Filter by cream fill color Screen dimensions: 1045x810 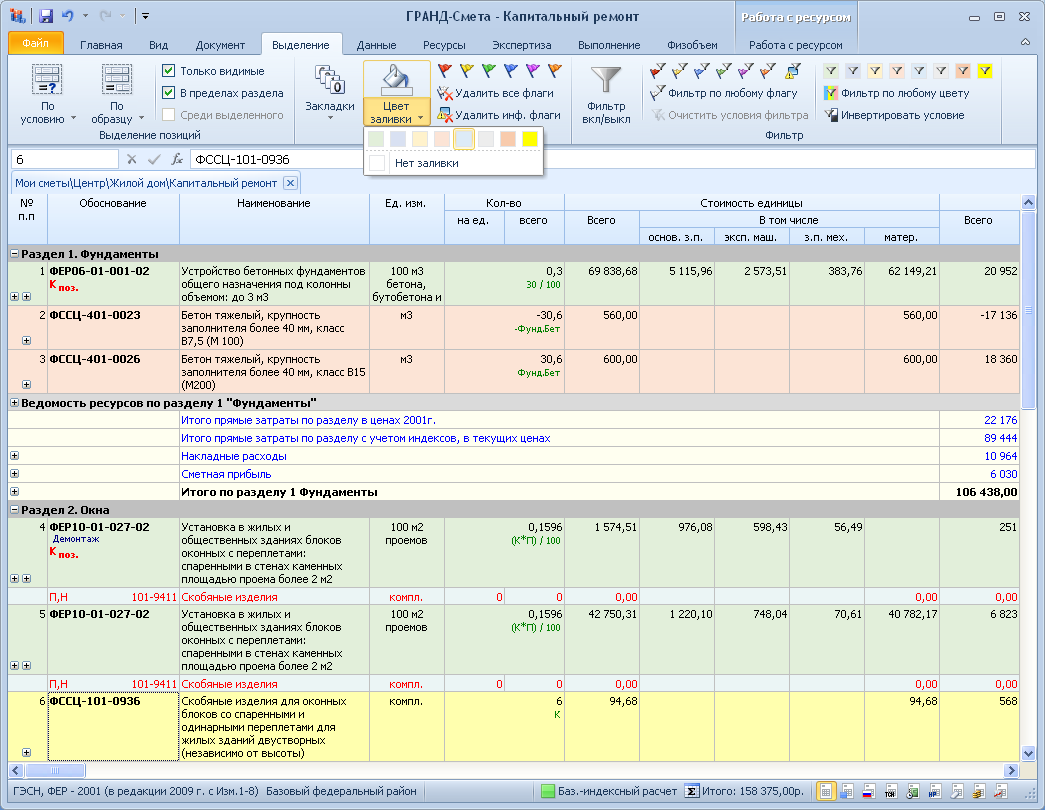pos(875,71)
